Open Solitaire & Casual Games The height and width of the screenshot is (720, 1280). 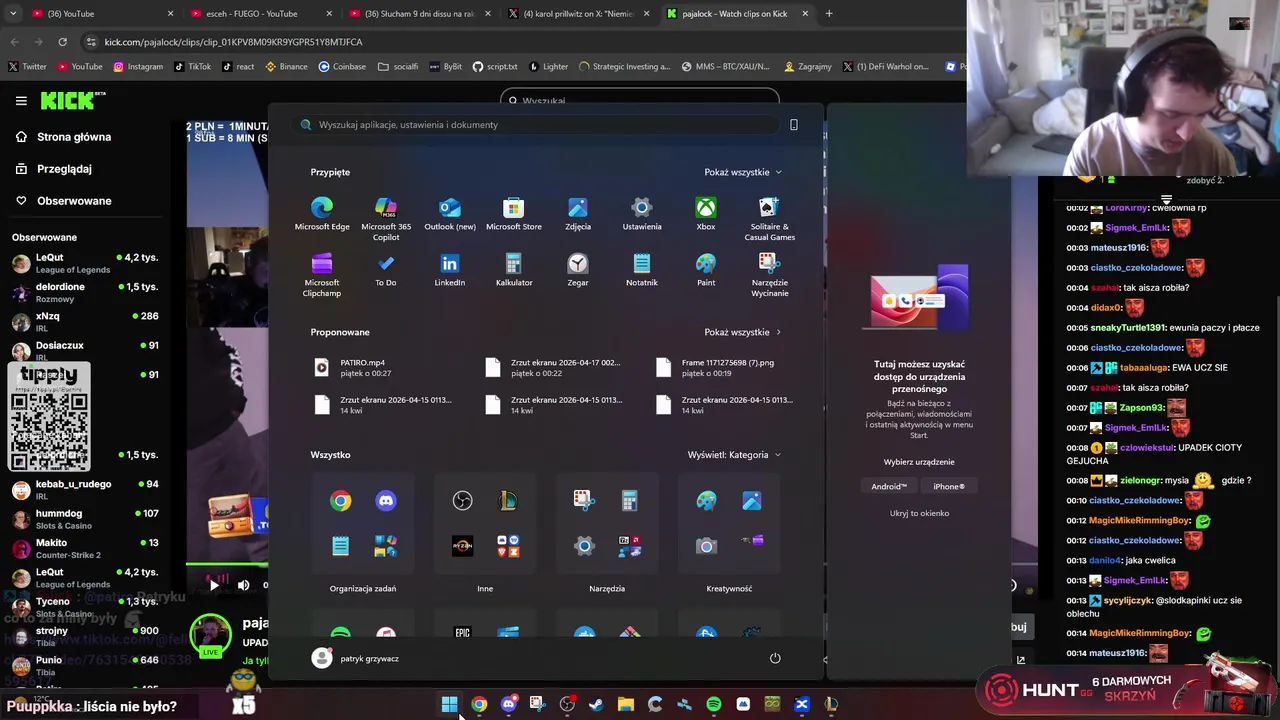point(769,219)
